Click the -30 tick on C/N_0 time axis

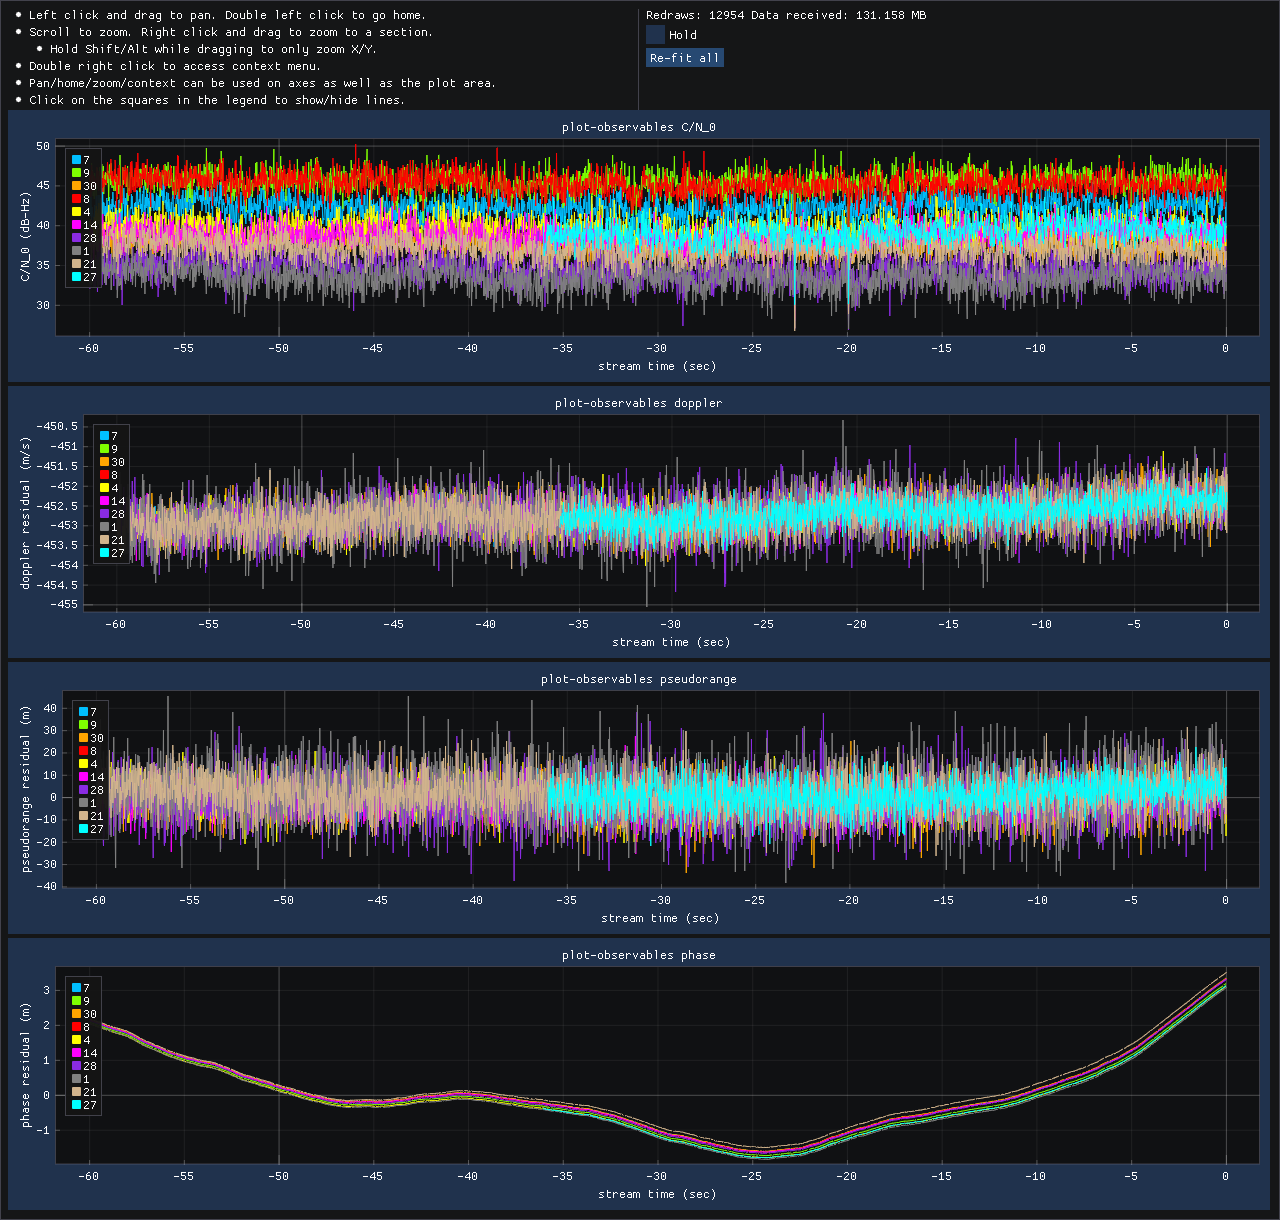point(656,348)
